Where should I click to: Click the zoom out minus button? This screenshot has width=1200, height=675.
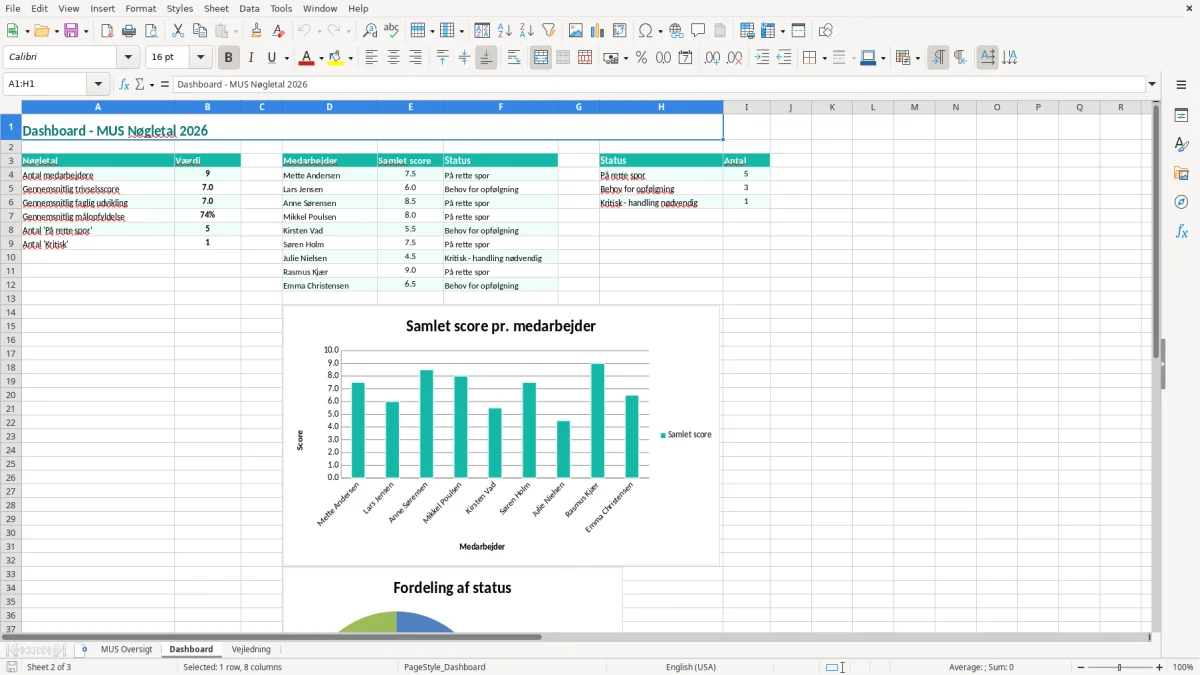[1081, 667]
